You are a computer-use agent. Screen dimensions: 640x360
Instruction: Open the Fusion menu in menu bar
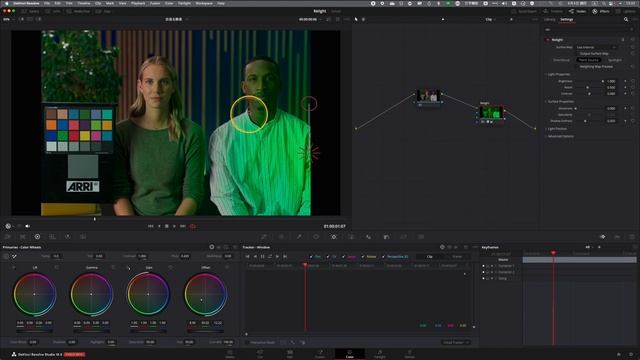(155, 3)
